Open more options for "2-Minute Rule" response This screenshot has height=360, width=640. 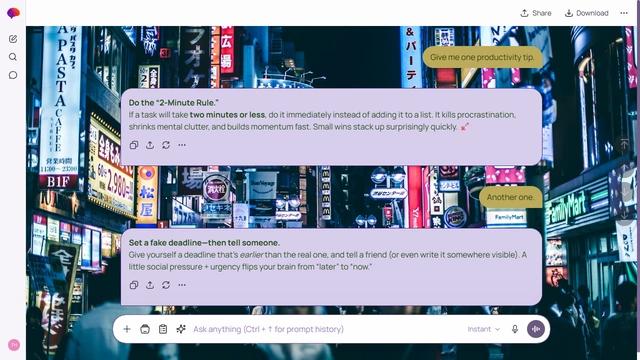182,145
